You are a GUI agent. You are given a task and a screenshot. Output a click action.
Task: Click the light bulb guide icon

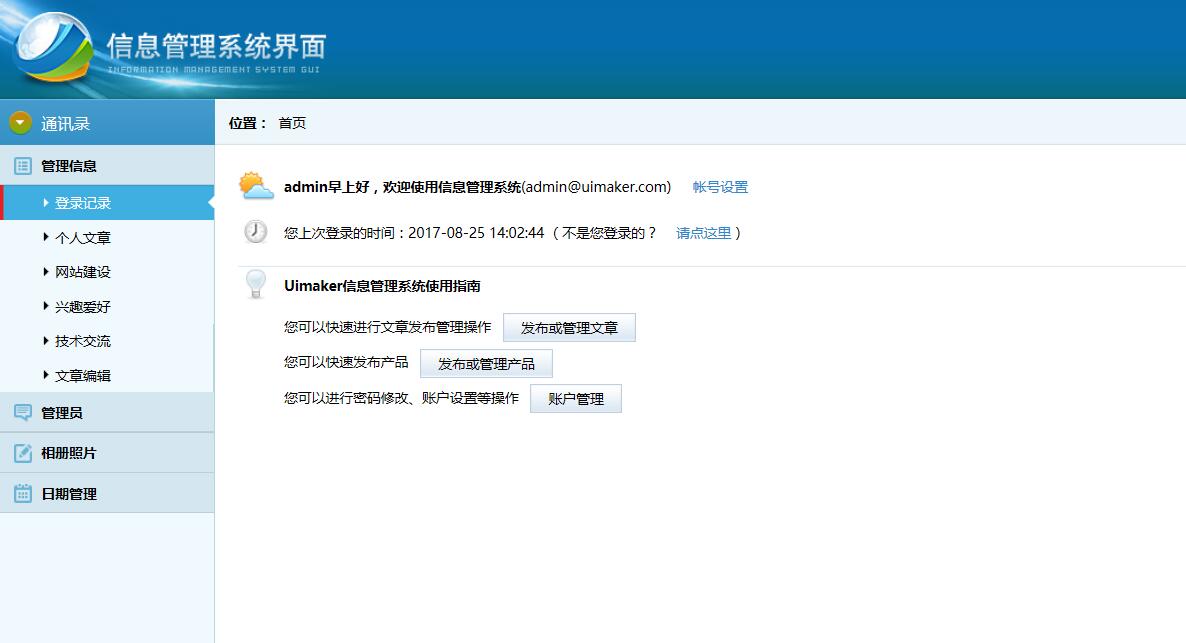255,285
